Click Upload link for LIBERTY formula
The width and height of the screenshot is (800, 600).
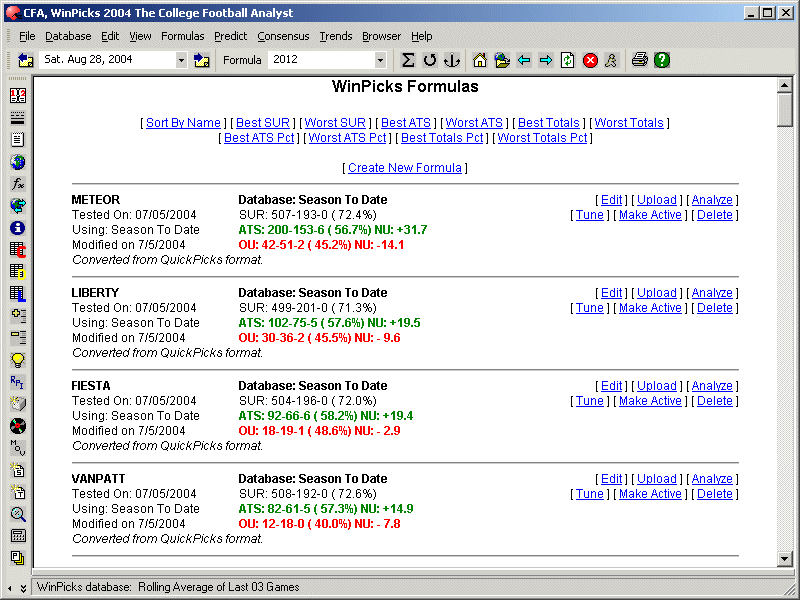point(657,293)
